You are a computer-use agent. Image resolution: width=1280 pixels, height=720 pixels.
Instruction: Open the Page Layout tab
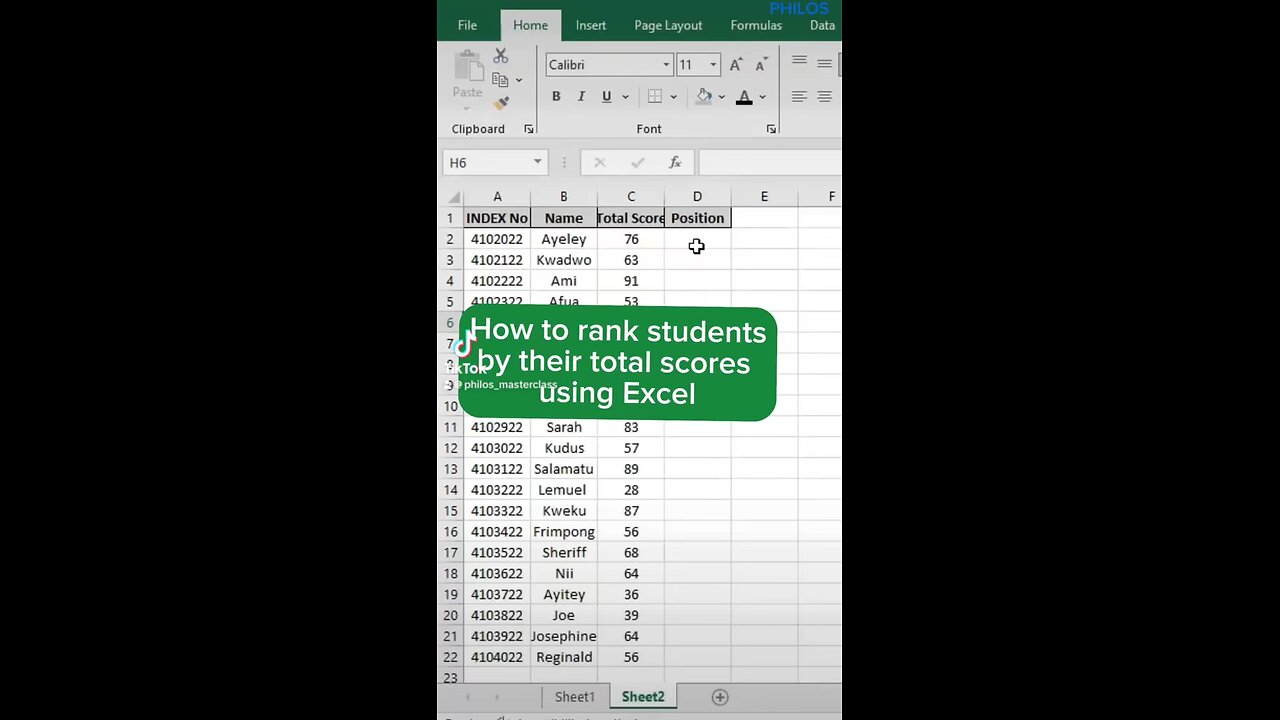[668, 26]
